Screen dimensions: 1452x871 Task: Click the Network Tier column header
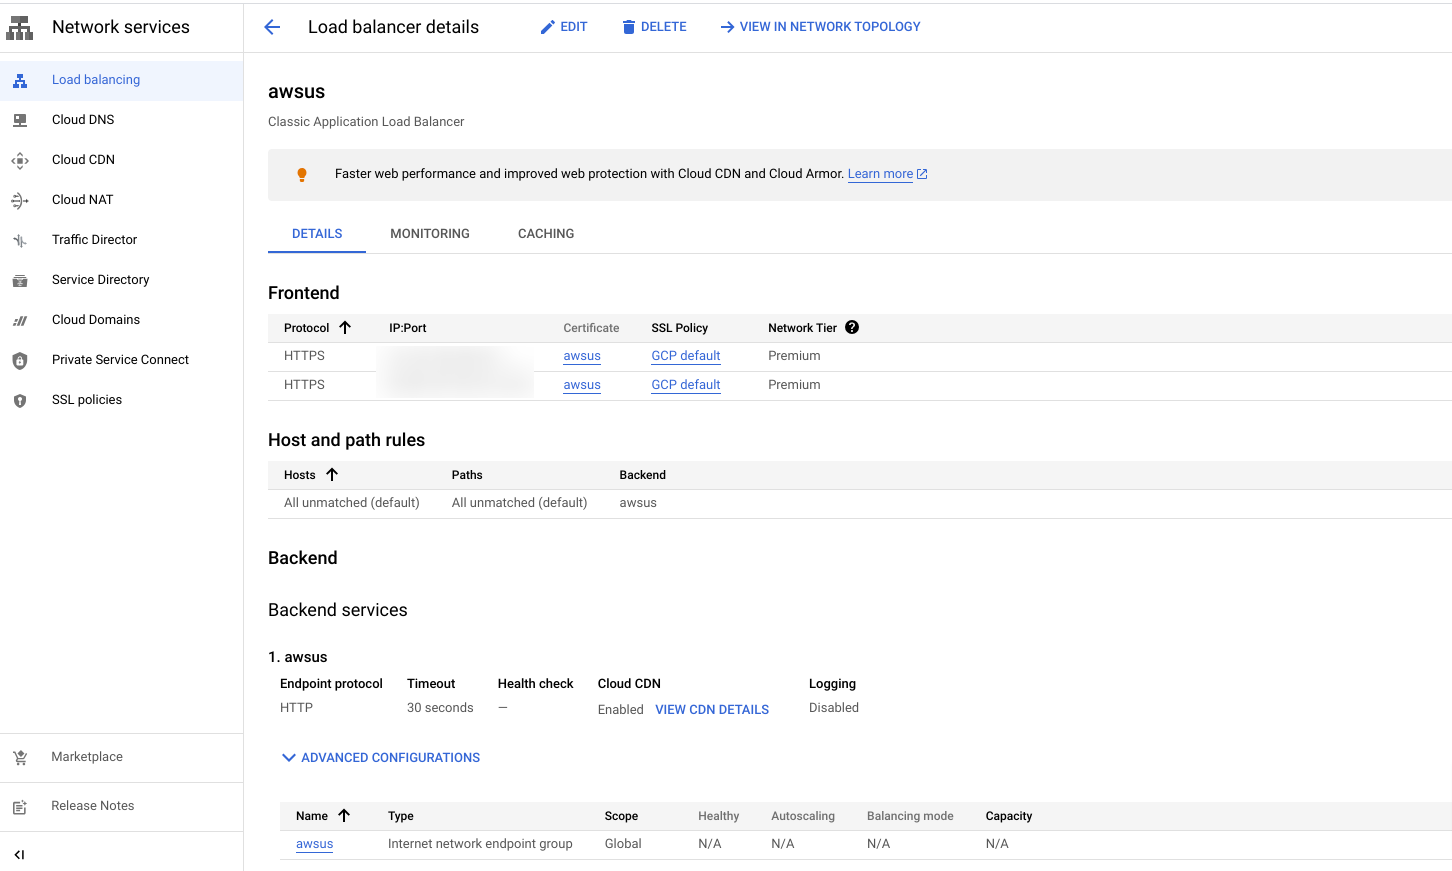[802, 328]
